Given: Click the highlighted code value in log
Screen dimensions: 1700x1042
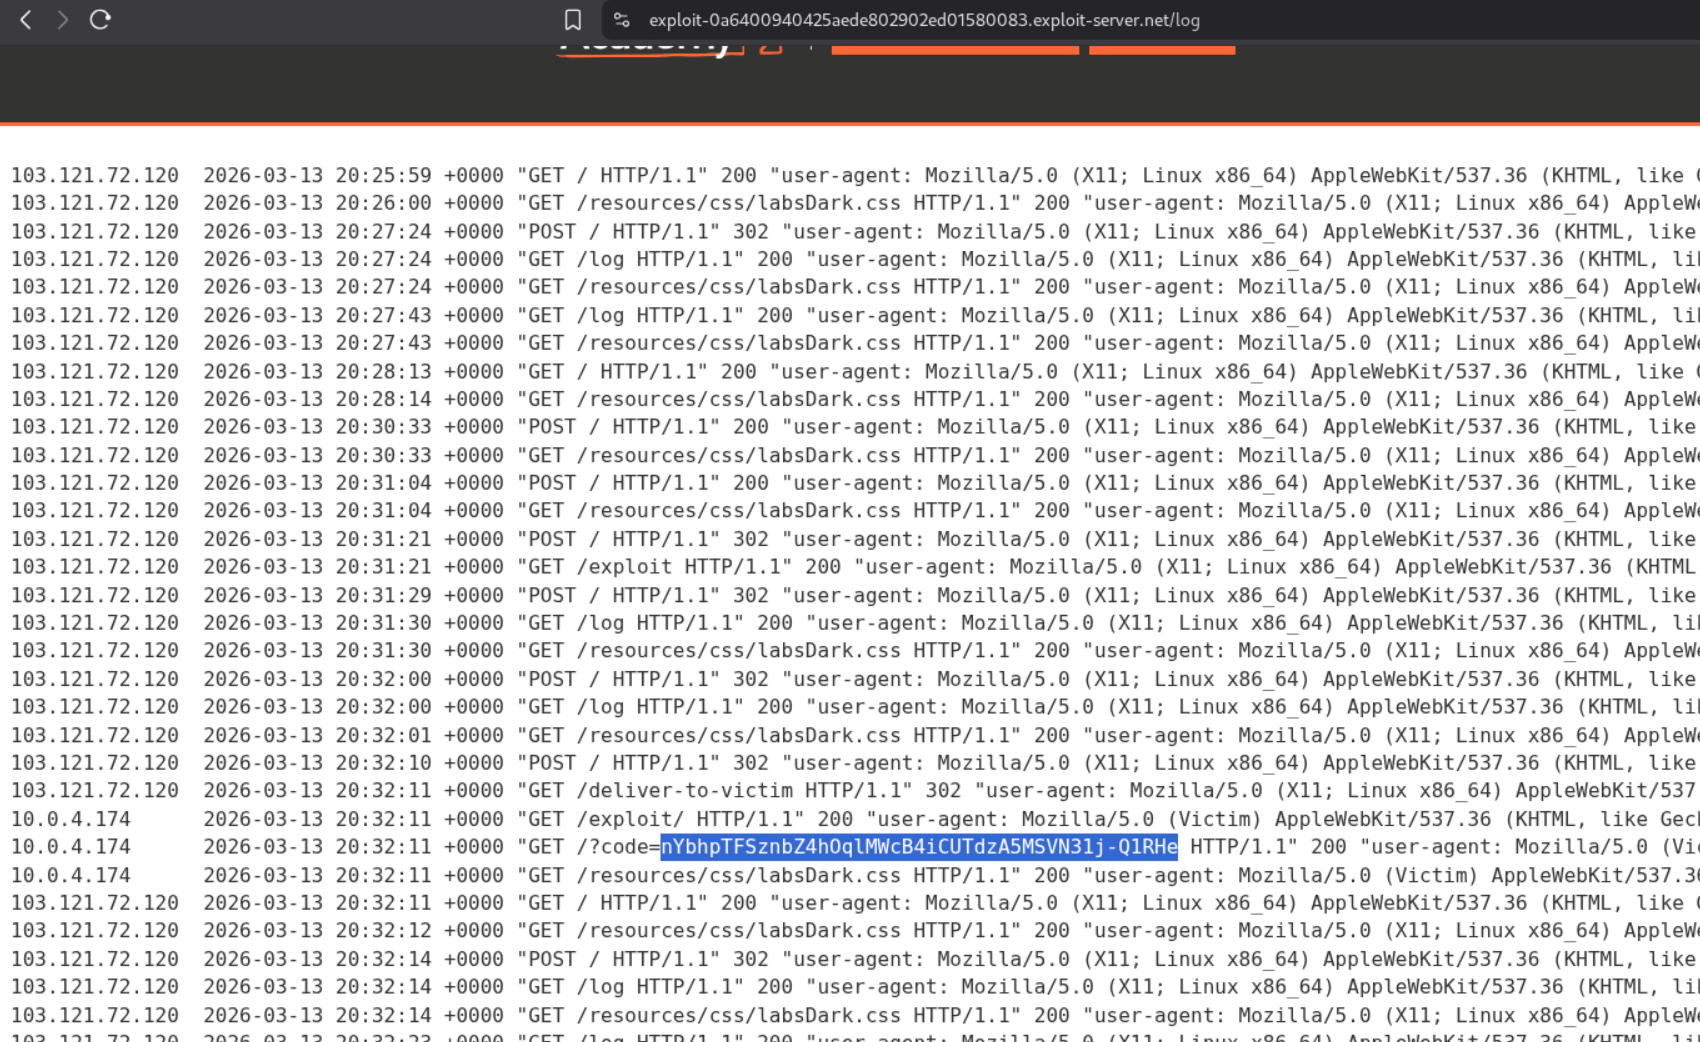Looking at the screenshot, I should (918, 847).
